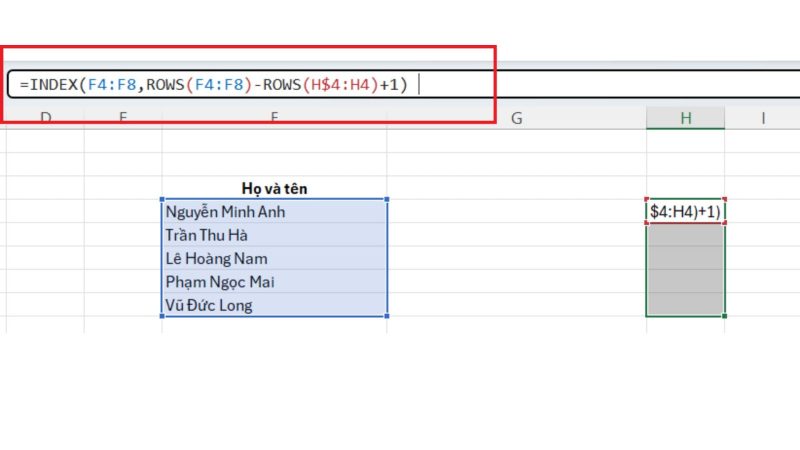
Task: Select column I header
Action: coord(762,118)
